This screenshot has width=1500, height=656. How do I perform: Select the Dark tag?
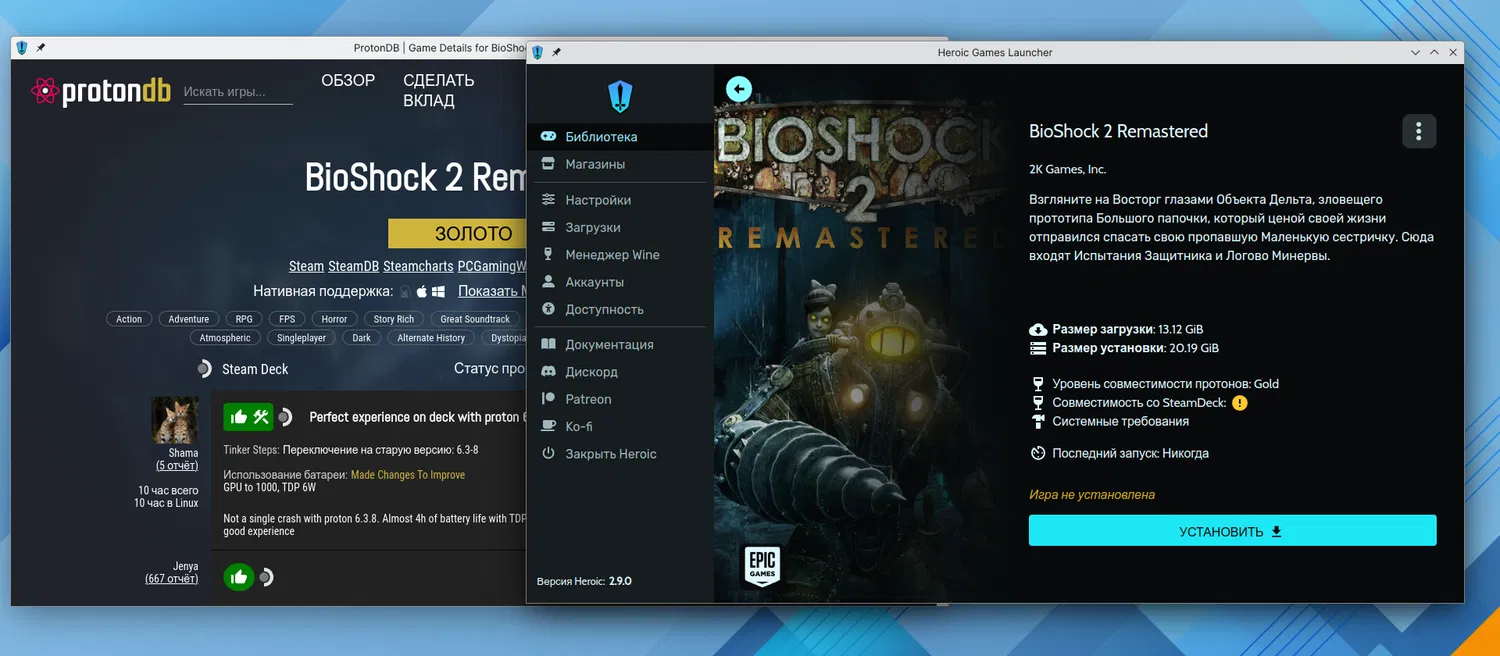coord(362,338)
